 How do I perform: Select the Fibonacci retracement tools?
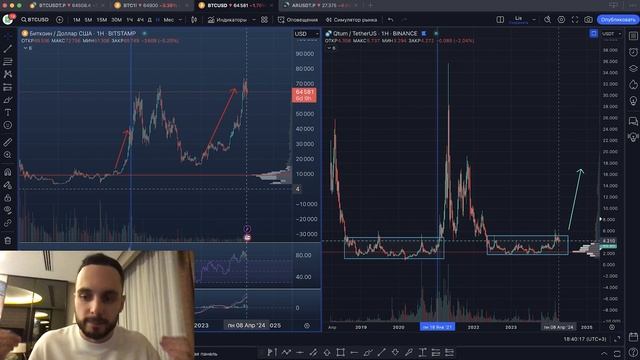[8, 62]
